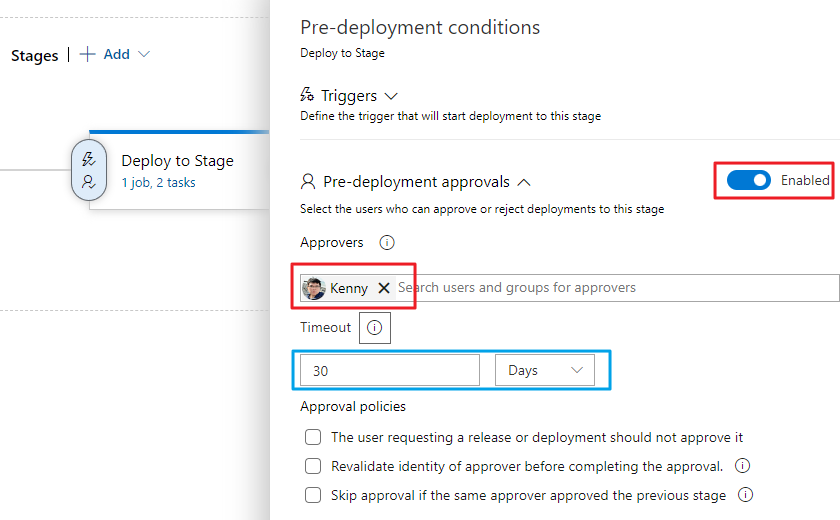Click the Triggers lightning icon
The height and width of the screenshot is (520, 840).
pos(308,96)
